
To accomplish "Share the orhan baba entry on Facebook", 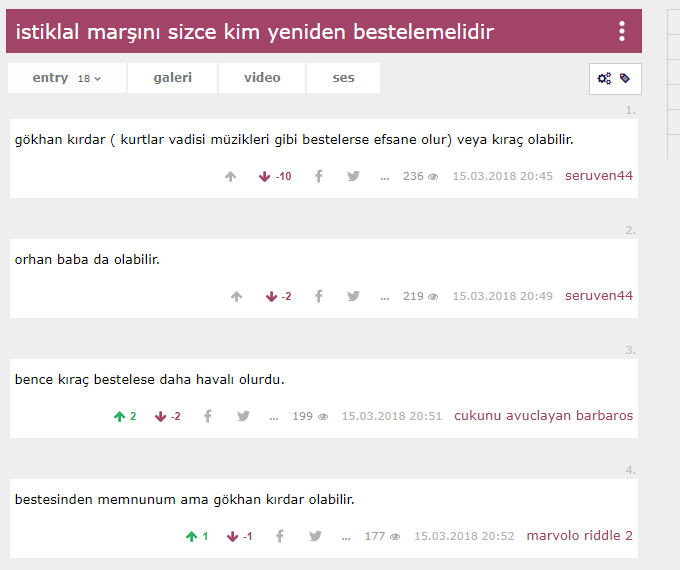I will [318, 296].
